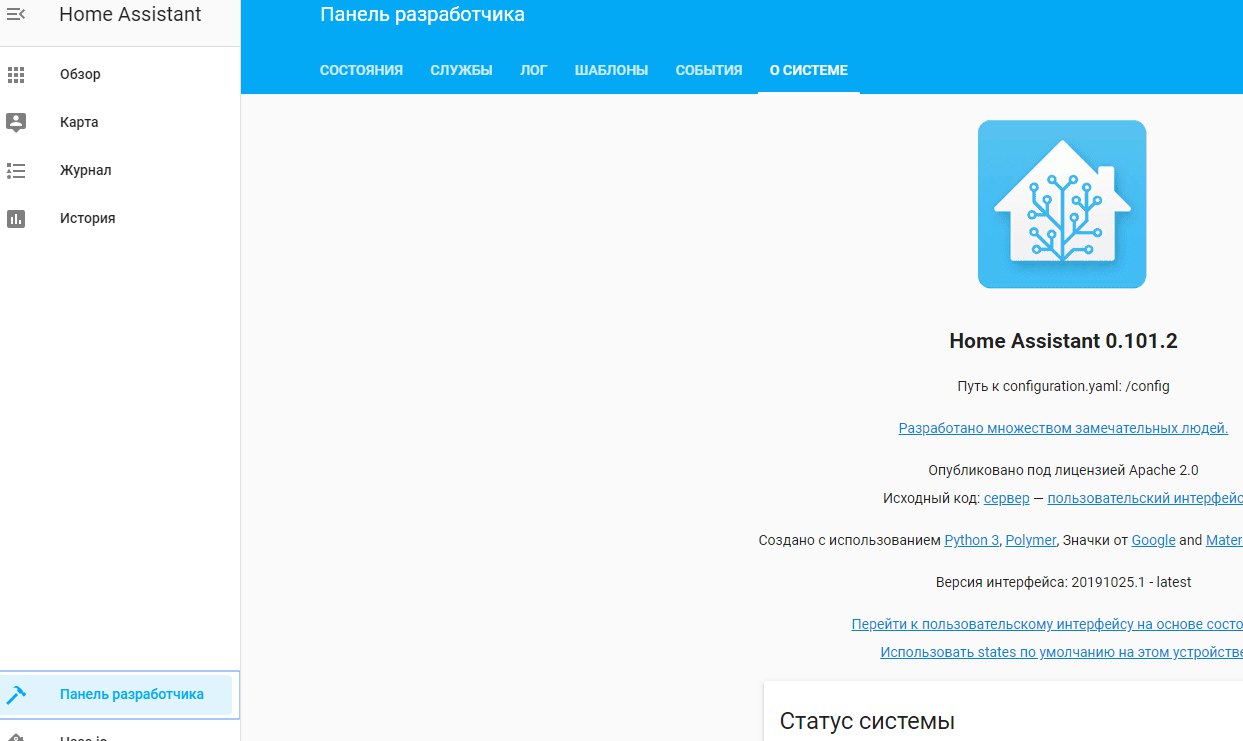
Task: Switch to the Службы tab
Action: coord(461,71)
